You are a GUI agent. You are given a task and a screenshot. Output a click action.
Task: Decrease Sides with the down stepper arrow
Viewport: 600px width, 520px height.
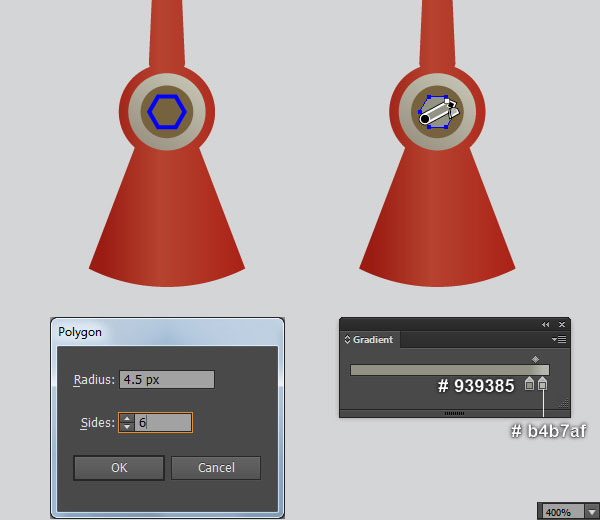pyautogui.click(x=127, y=427)
